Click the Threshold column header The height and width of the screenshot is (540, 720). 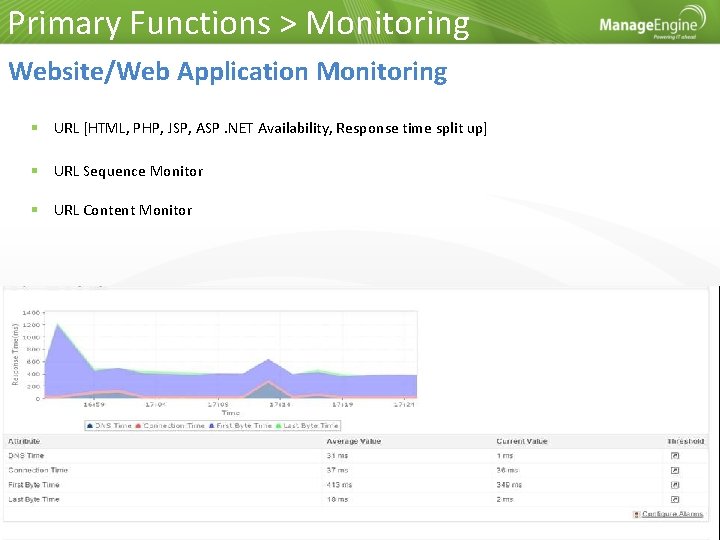tap(686, 441)
